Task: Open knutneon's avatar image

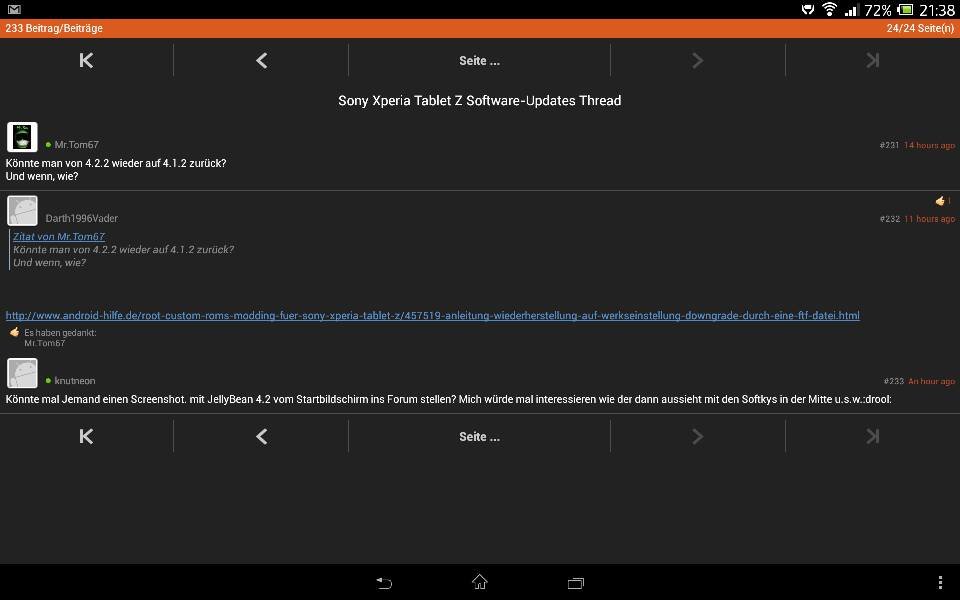Action: [22, 373]
